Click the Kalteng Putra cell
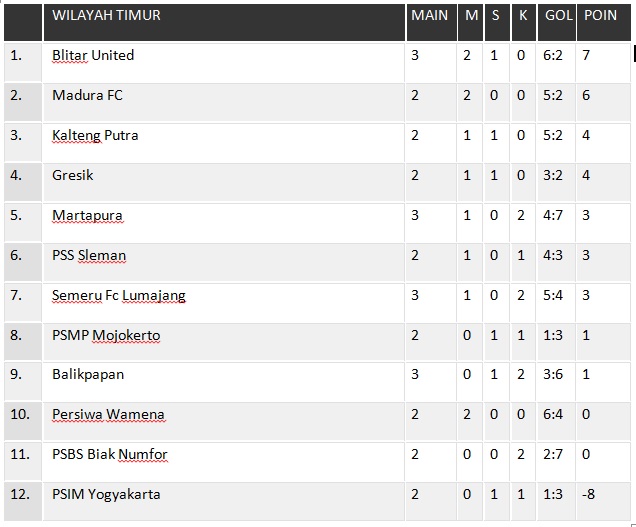Image resolution: width=636 pixels, height=527 pixels. click(x=95, y=136)
